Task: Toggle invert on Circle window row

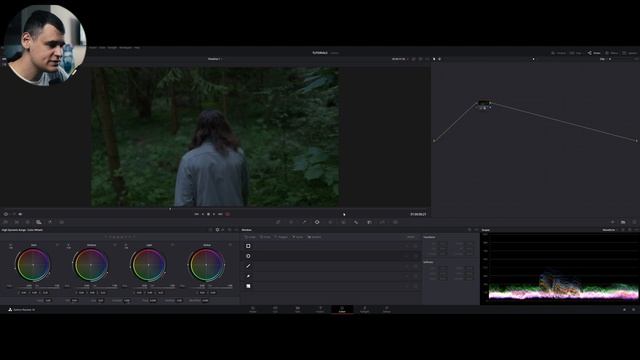Action: tap(407, 256)
